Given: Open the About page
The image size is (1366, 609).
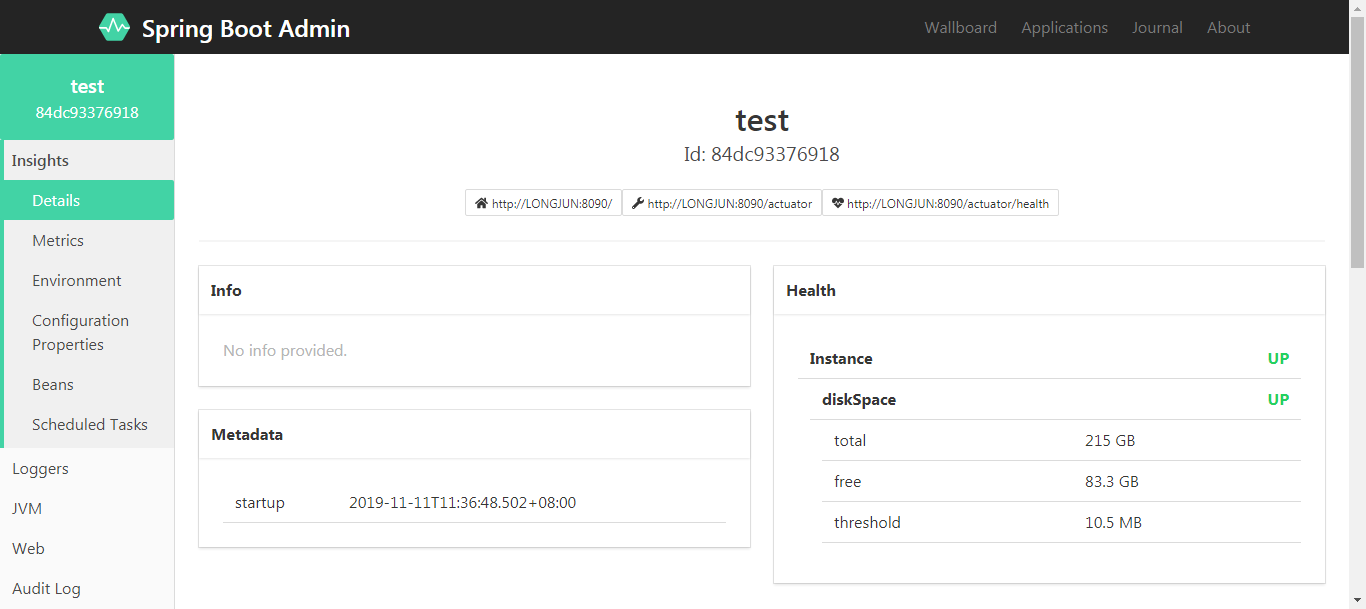Looking at the screenshot, I should [1228, 27].
